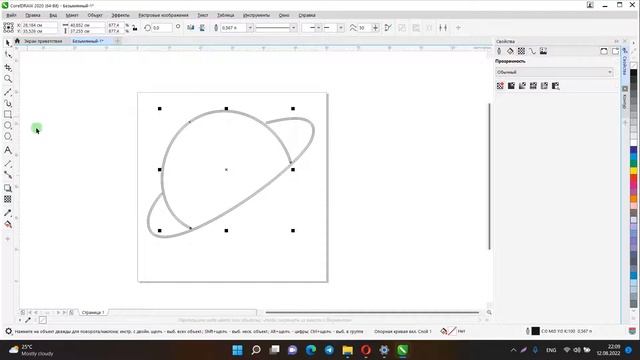Pick the yellow swatch in color palette

(633, 171)
